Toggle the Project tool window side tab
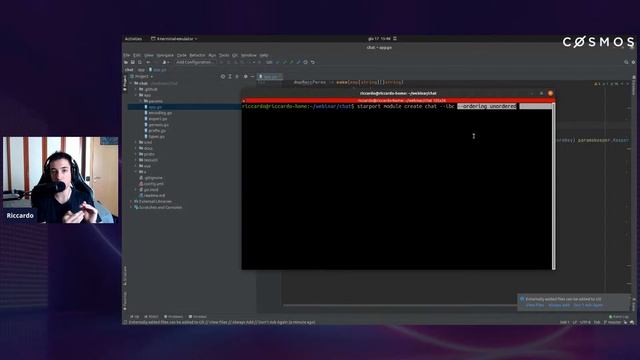 click(125, 83)
